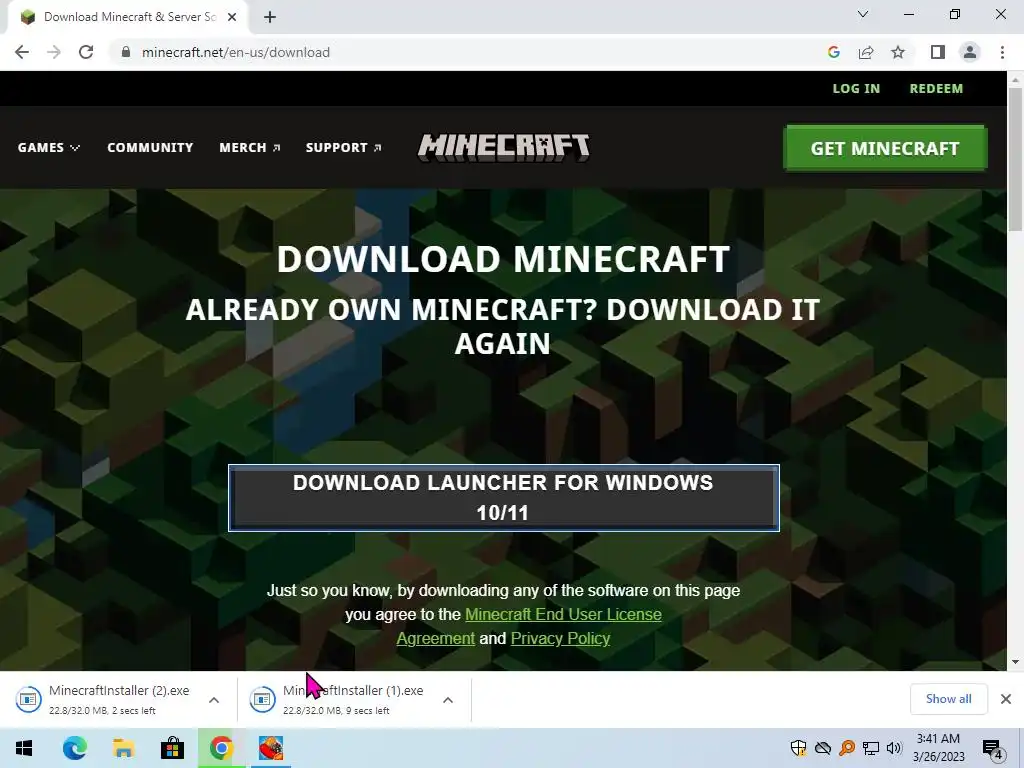1024x768 pixels.
Task: Close the downloads bar
Action: (1006, 699)
